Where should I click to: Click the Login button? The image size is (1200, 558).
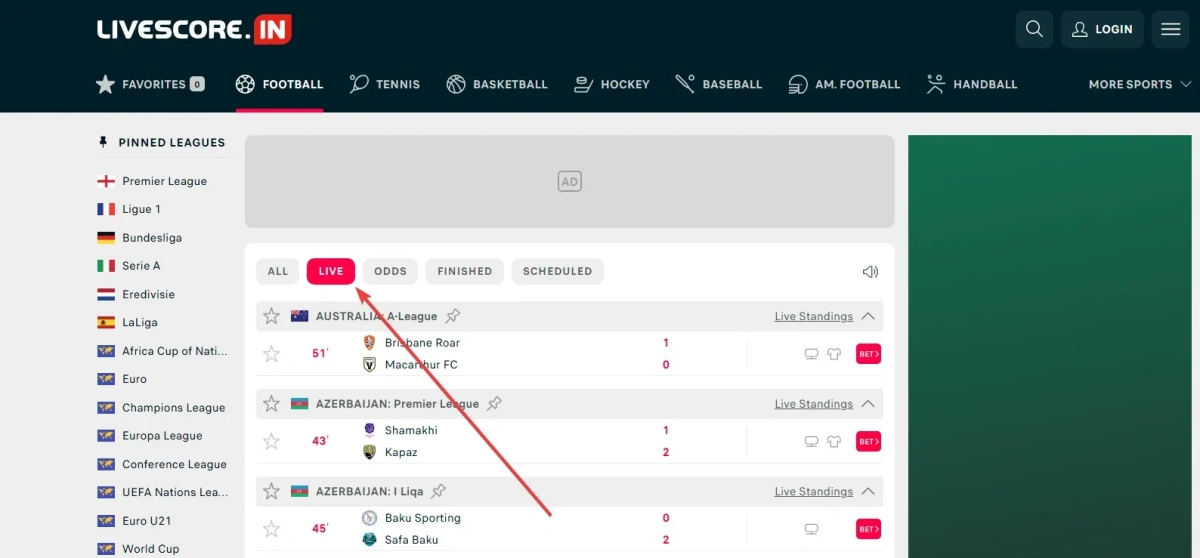[x=1102, y=29]
